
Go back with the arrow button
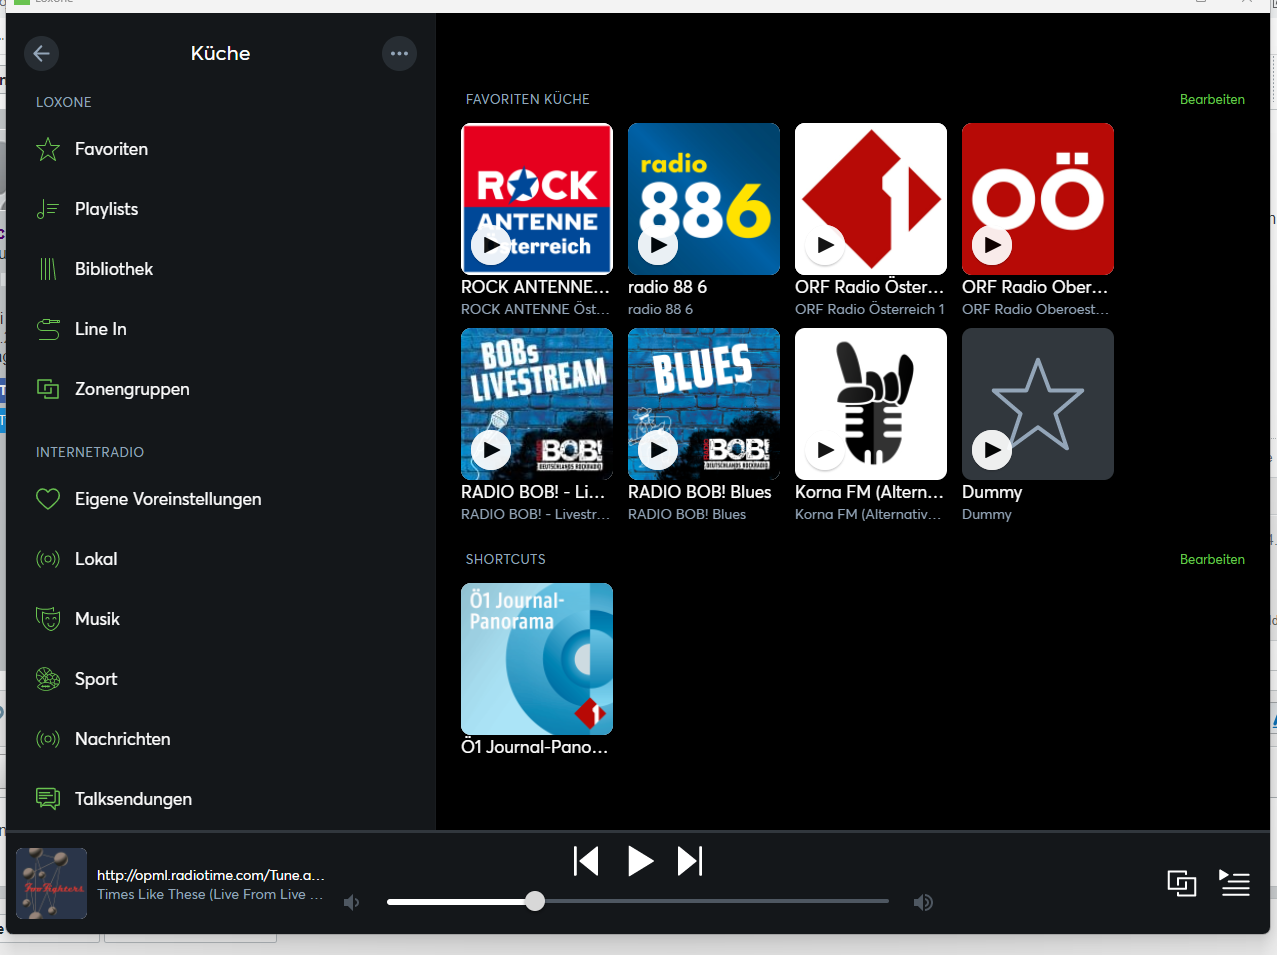pos(41,54)
